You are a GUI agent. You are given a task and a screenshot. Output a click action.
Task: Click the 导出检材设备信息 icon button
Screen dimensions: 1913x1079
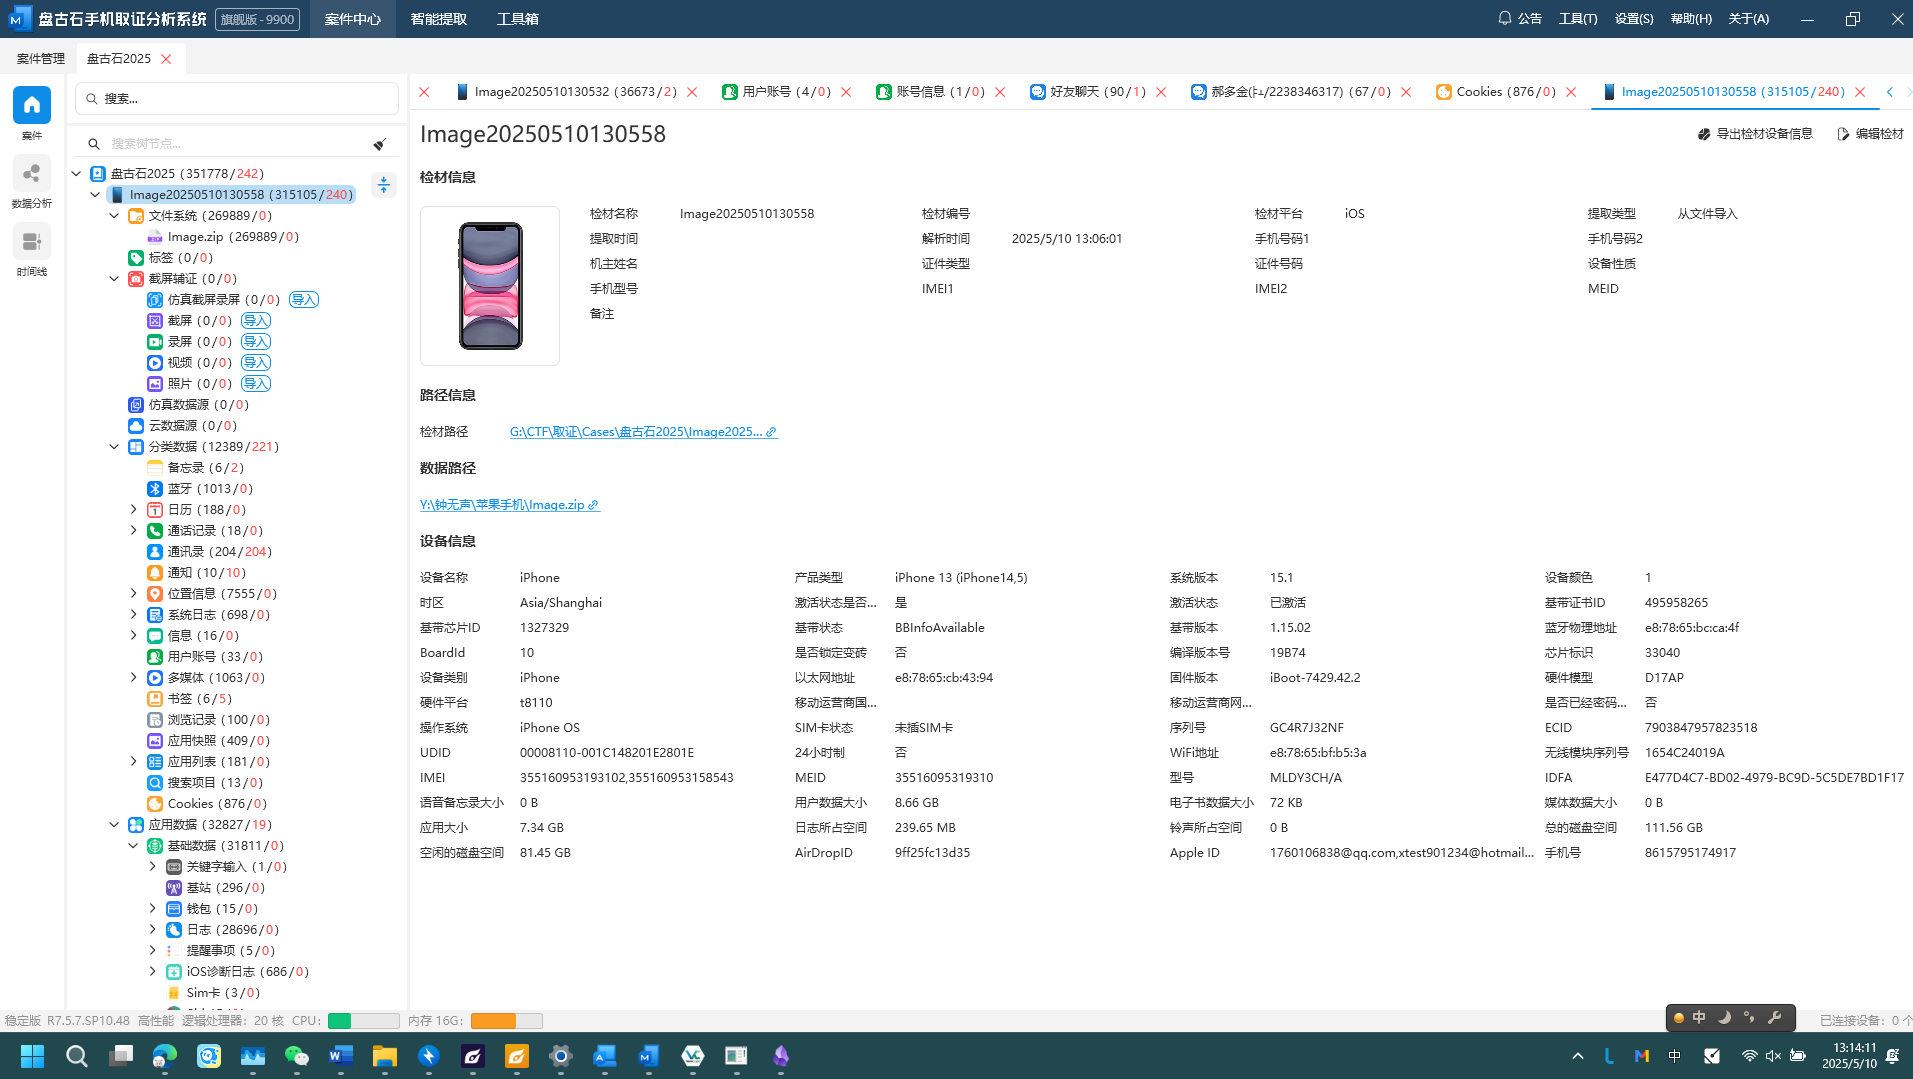click(x=1755, y=134)
